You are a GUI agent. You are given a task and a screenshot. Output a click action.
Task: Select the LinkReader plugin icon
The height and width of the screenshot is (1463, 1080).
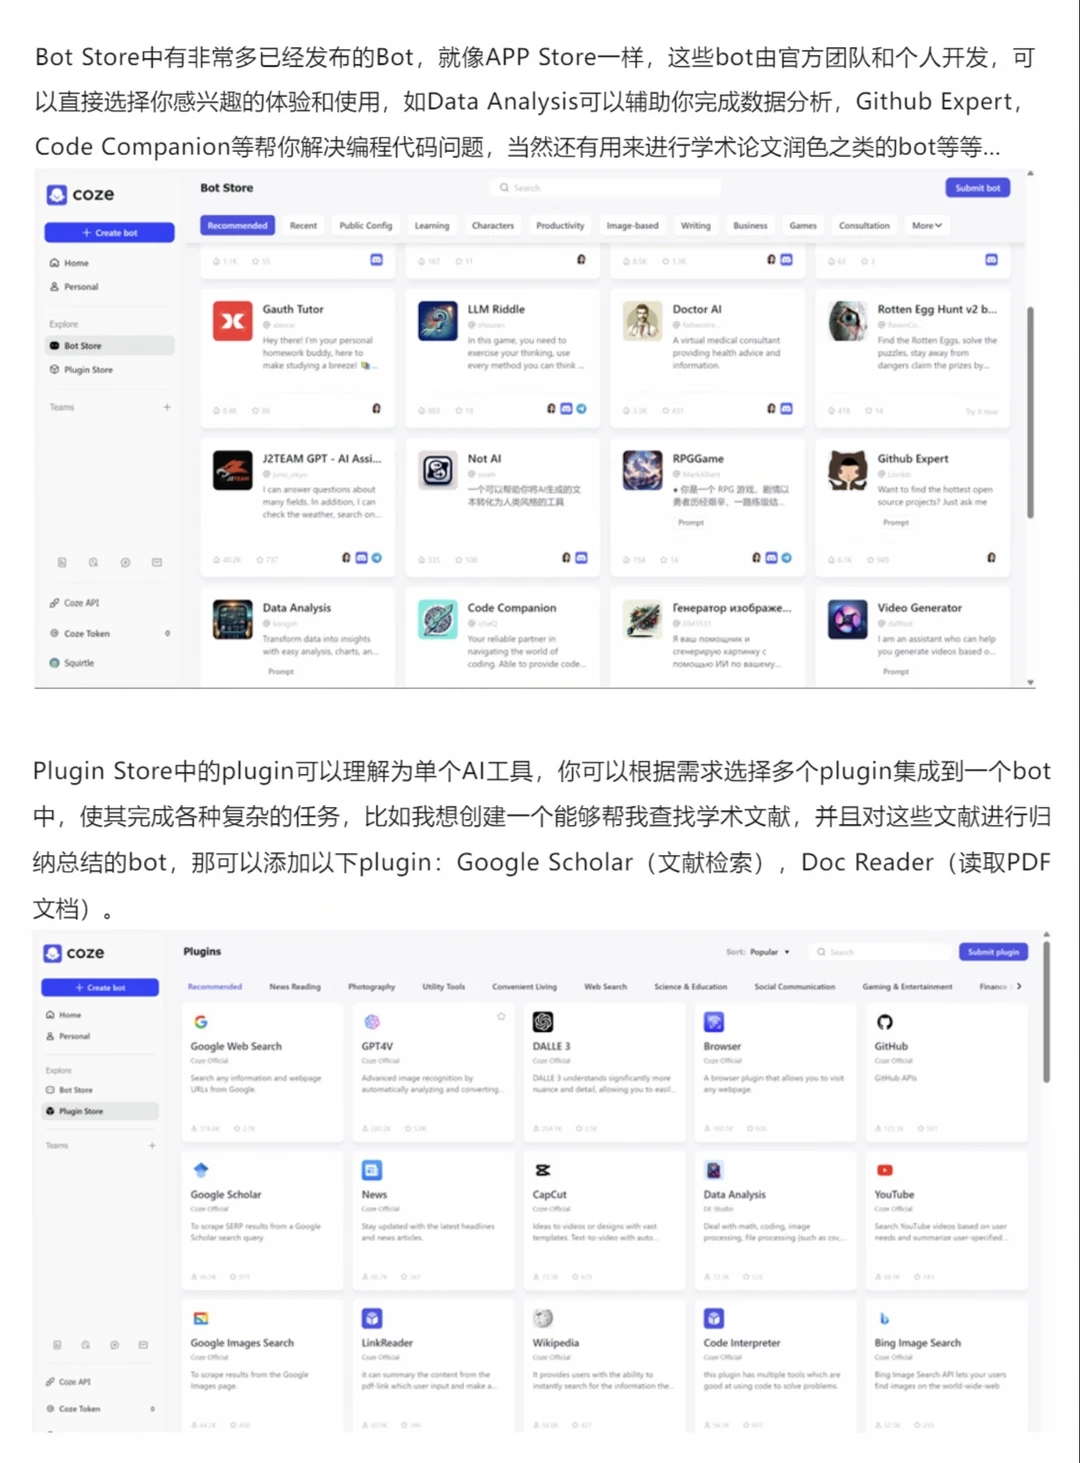click(x=372, y=1318)
